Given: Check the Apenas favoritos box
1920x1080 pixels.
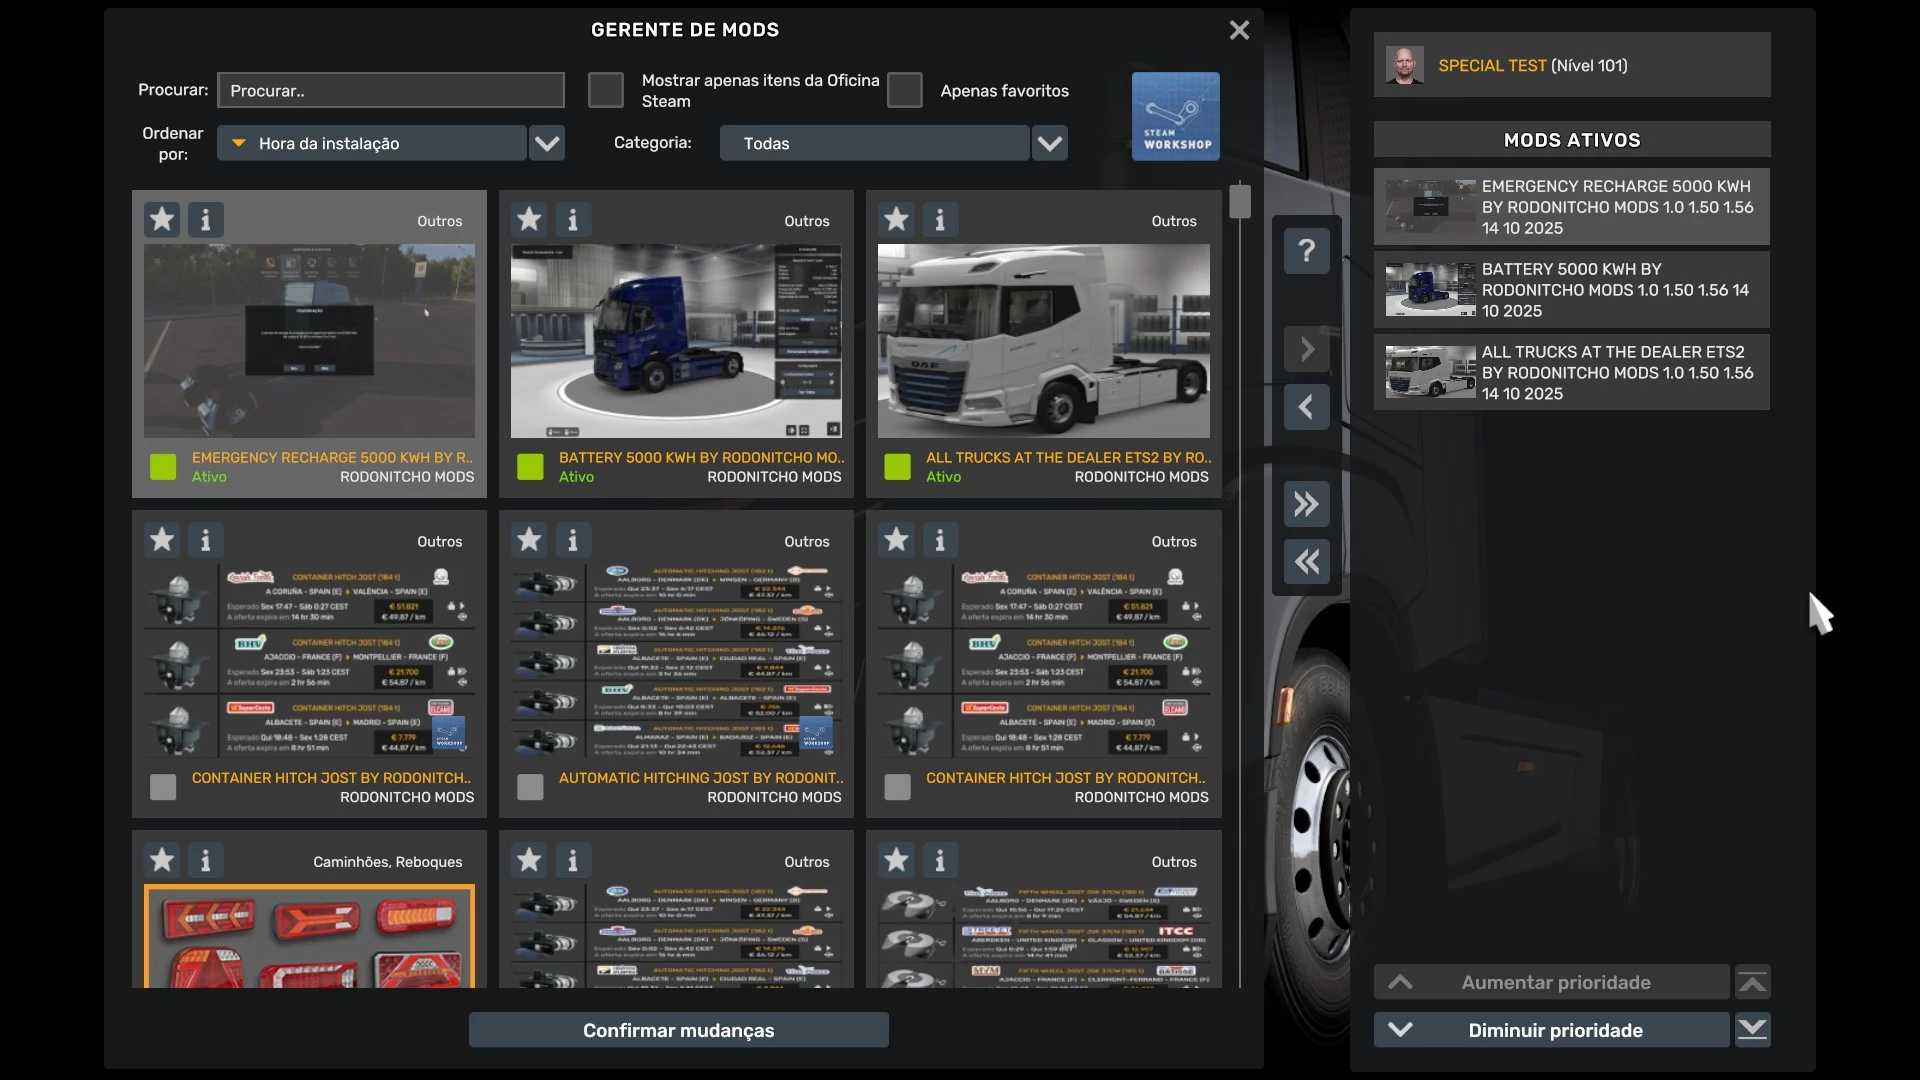Looking at the screenshot, I should coord(904,90).
